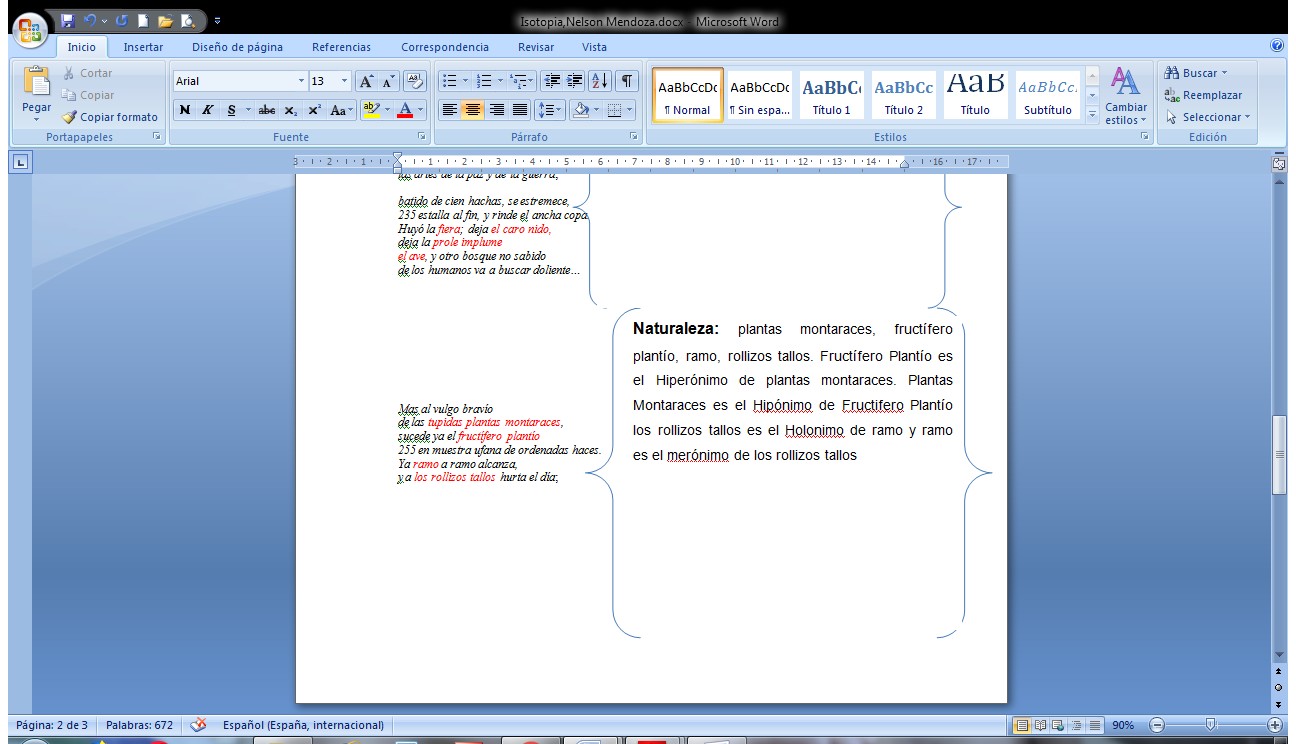Apply the Título 1 style
This screenshot has width=1296, height=744.
pyautogui.click(x=831, y=96)
